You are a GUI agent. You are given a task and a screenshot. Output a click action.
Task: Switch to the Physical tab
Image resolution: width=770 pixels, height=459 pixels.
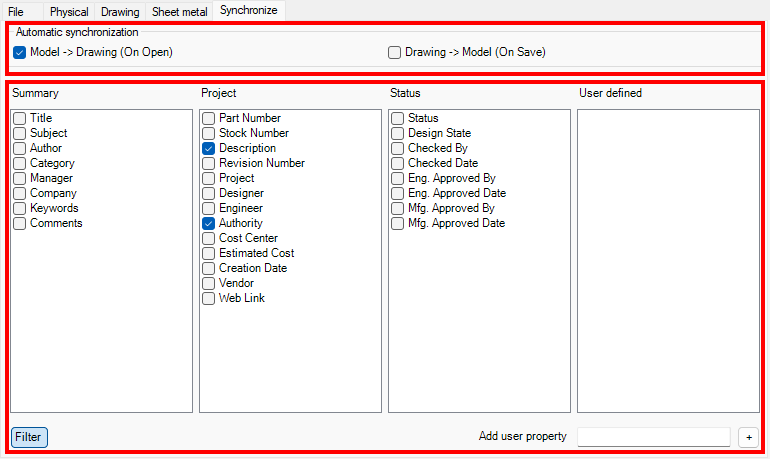pyautogui.click(x=69, y=12)
